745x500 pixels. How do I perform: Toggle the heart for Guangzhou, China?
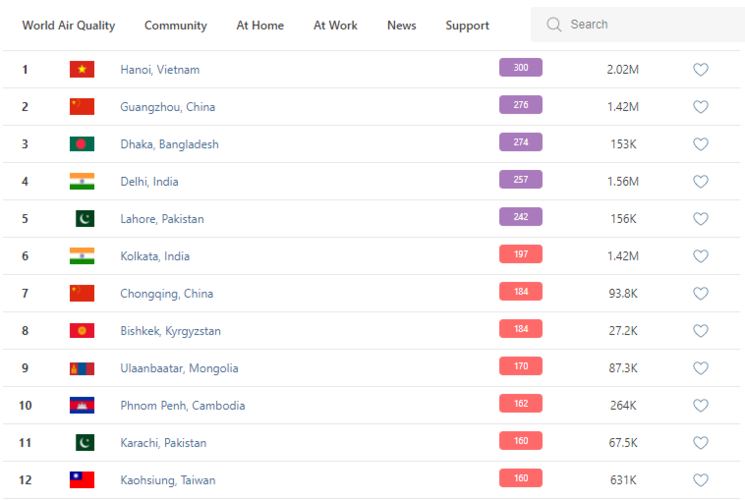click(x=700, y=107)
